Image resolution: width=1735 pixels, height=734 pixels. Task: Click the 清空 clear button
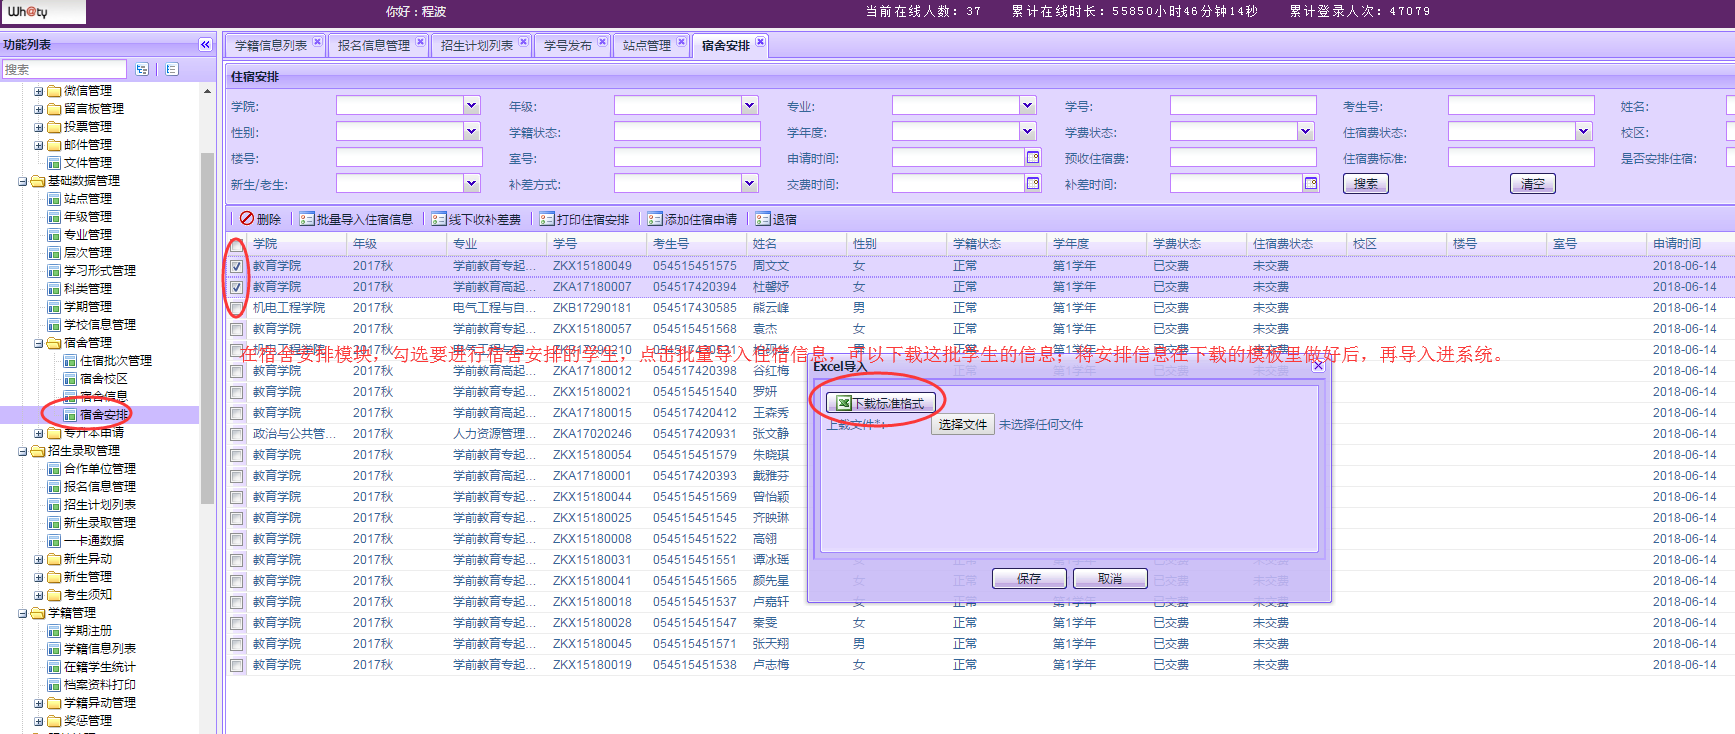(1533, 184)
